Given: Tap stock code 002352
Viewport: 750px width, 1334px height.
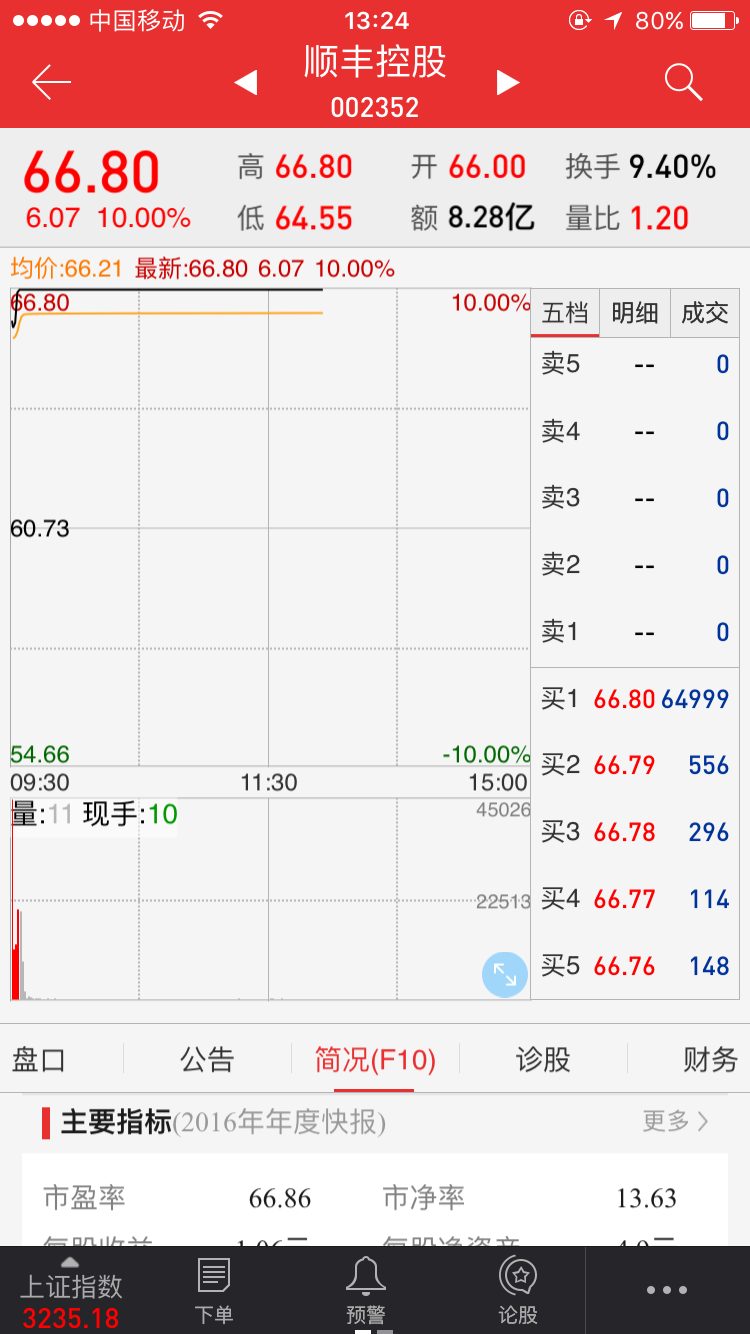Looking at the screenshot, I should [375, 107].
